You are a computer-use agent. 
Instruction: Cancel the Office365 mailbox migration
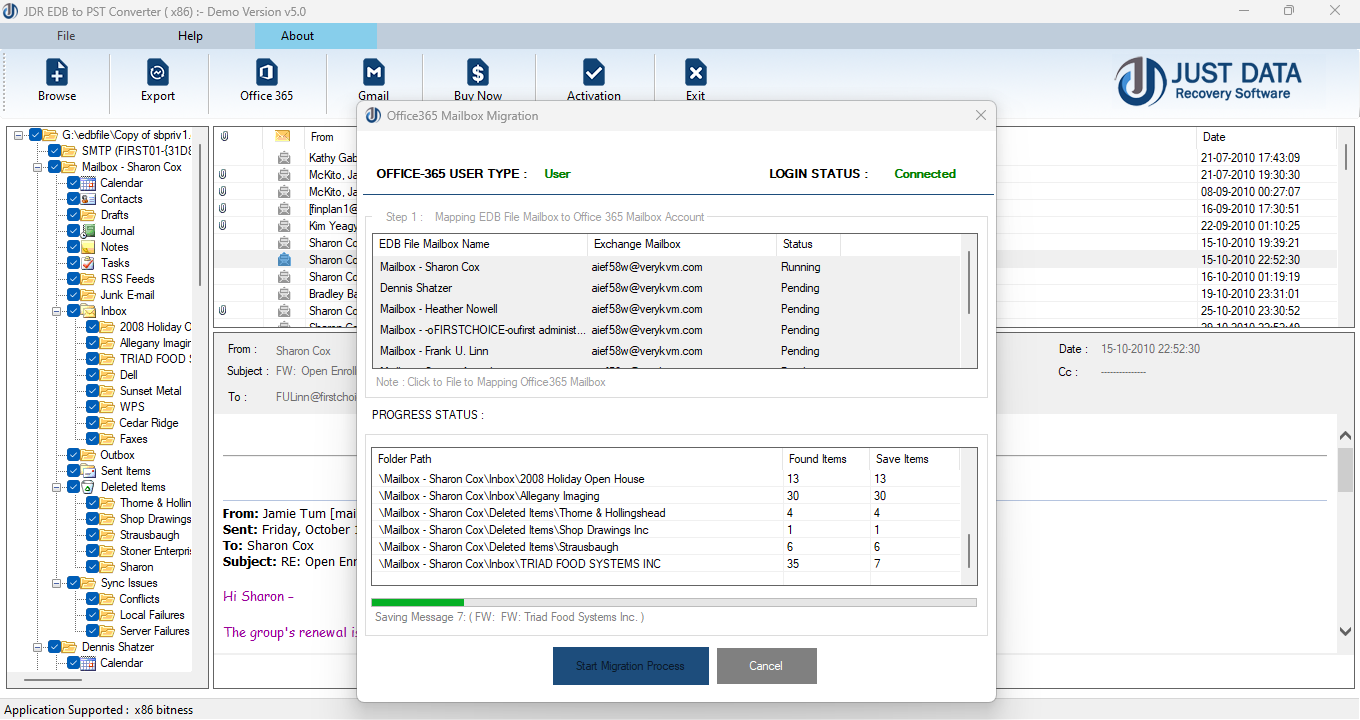[766, 665]
